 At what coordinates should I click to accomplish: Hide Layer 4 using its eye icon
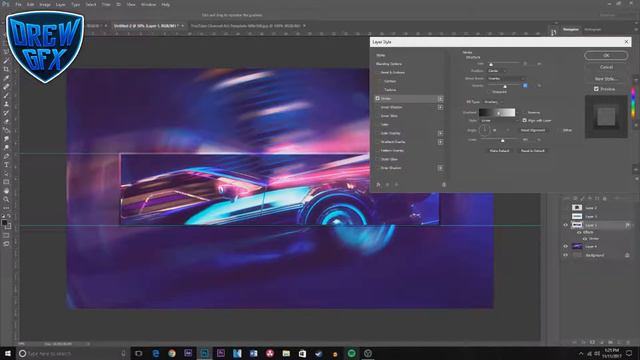pyautogui.click(x=566, y=246)
